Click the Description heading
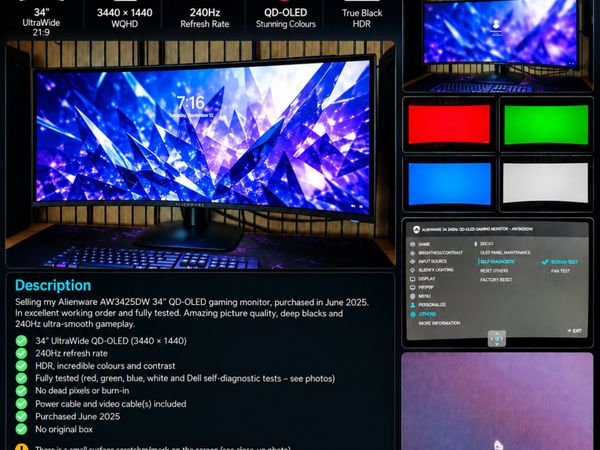The image size is (600, 450). (53, 285)
